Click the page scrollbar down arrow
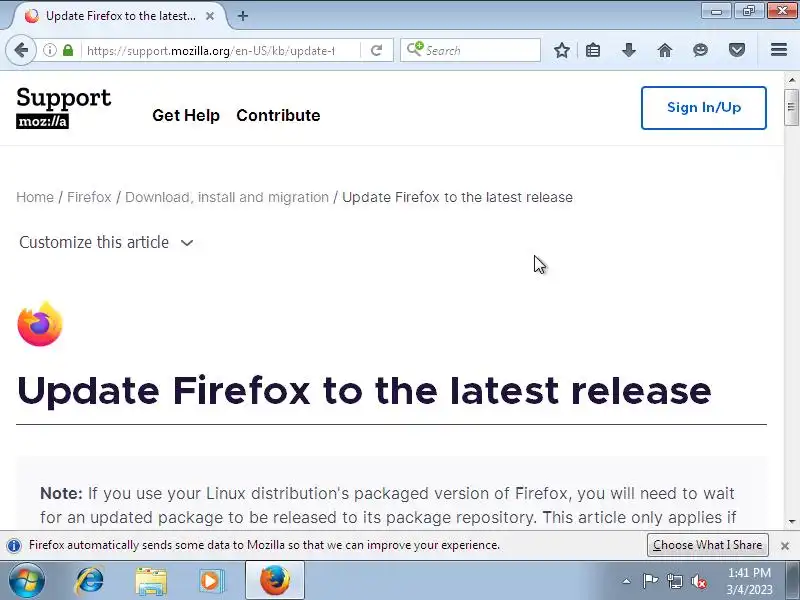Image resolution: width=800 pixels, height=600 pixels. pyautogui.click(x=792, y=521)
